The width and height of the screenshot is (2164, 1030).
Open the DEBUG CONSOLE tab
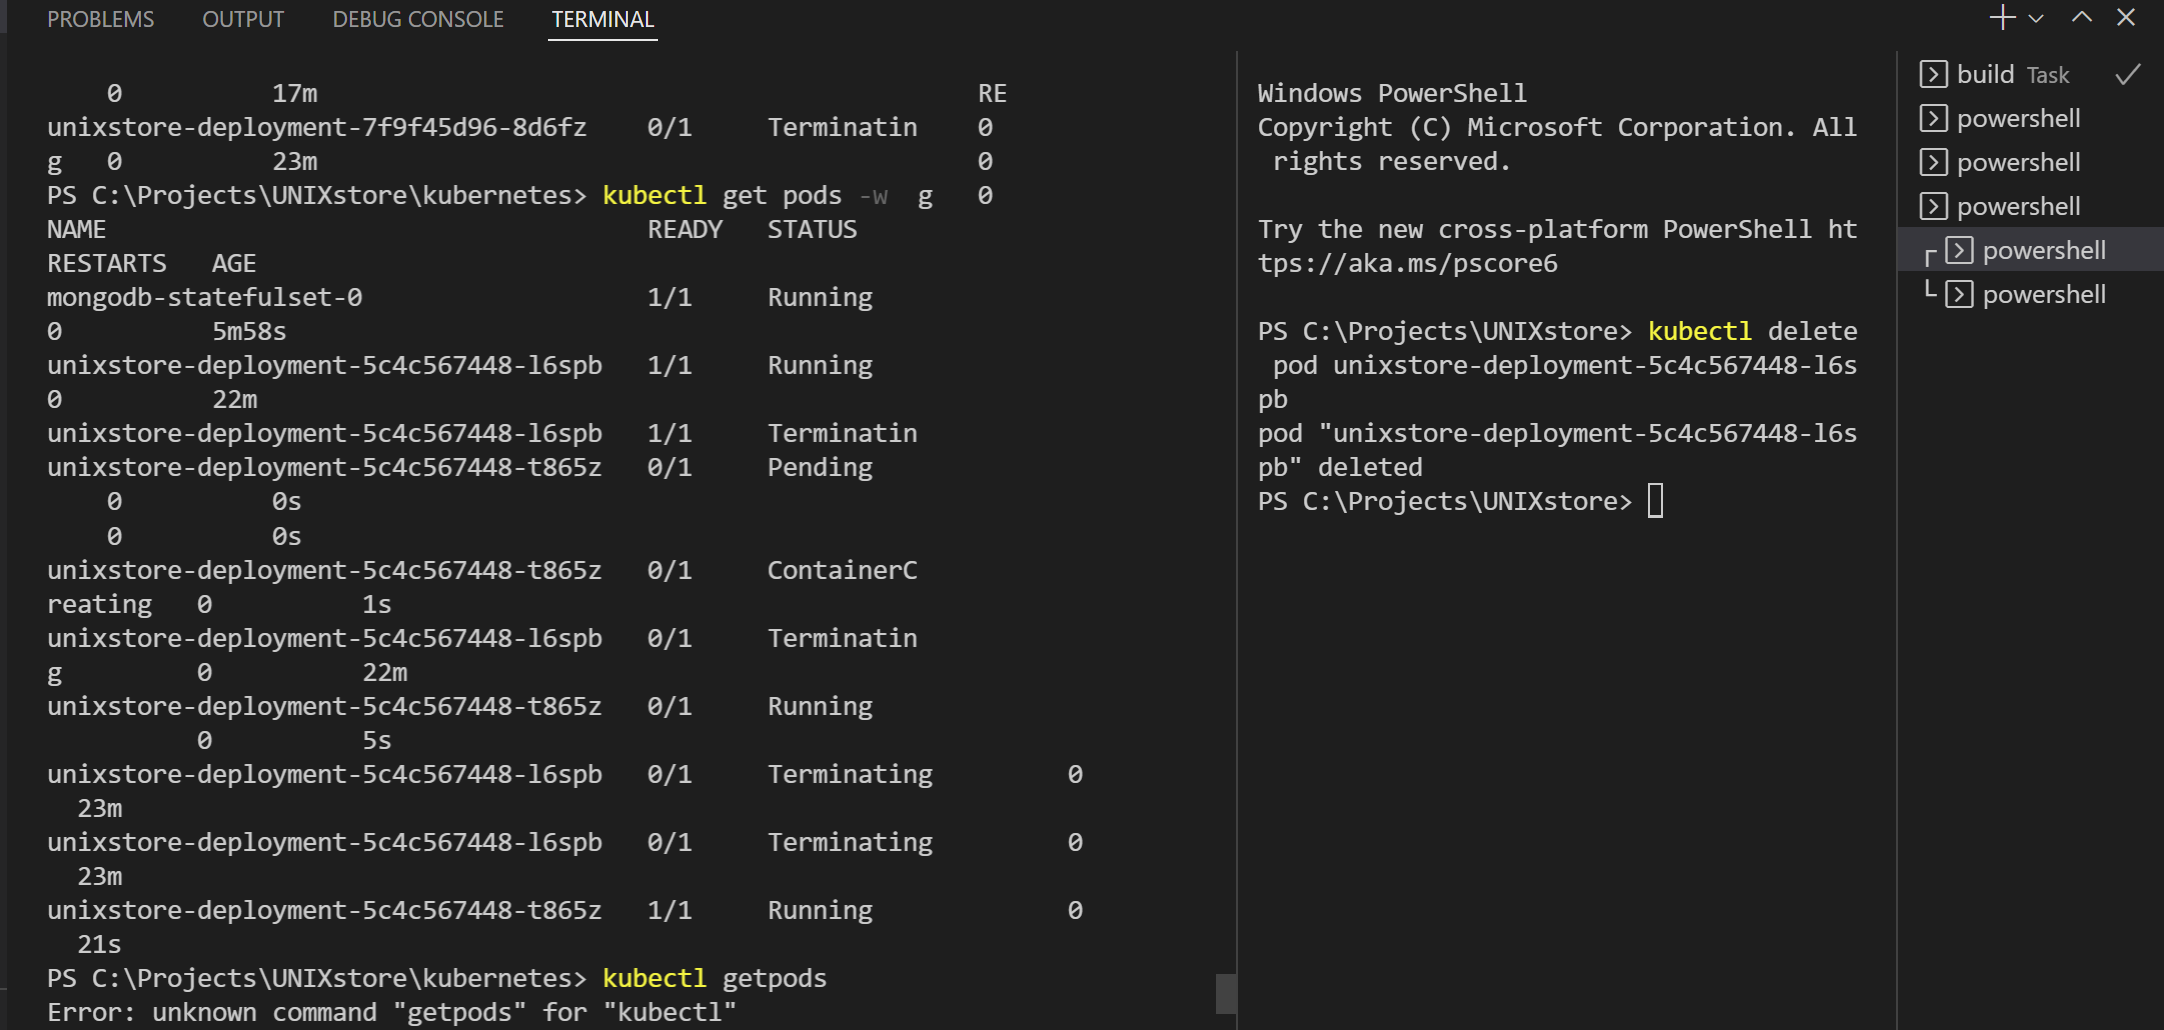click(x=418, y=20)
